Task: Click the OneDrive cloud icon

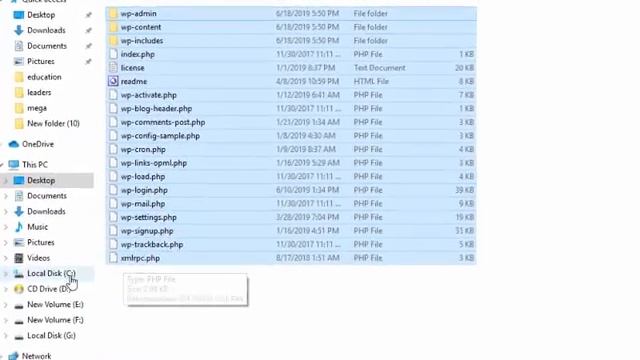Action: click(x=14, y=144)
